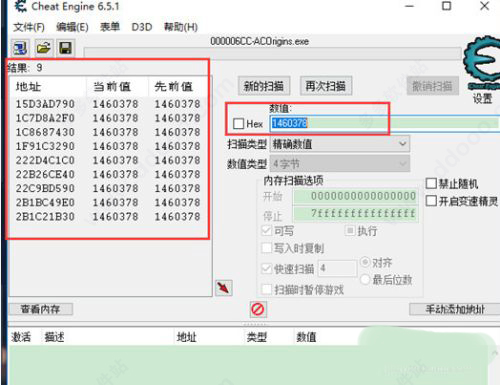
Task: Open the 文件(F) menu
Action: pos(29,27)
